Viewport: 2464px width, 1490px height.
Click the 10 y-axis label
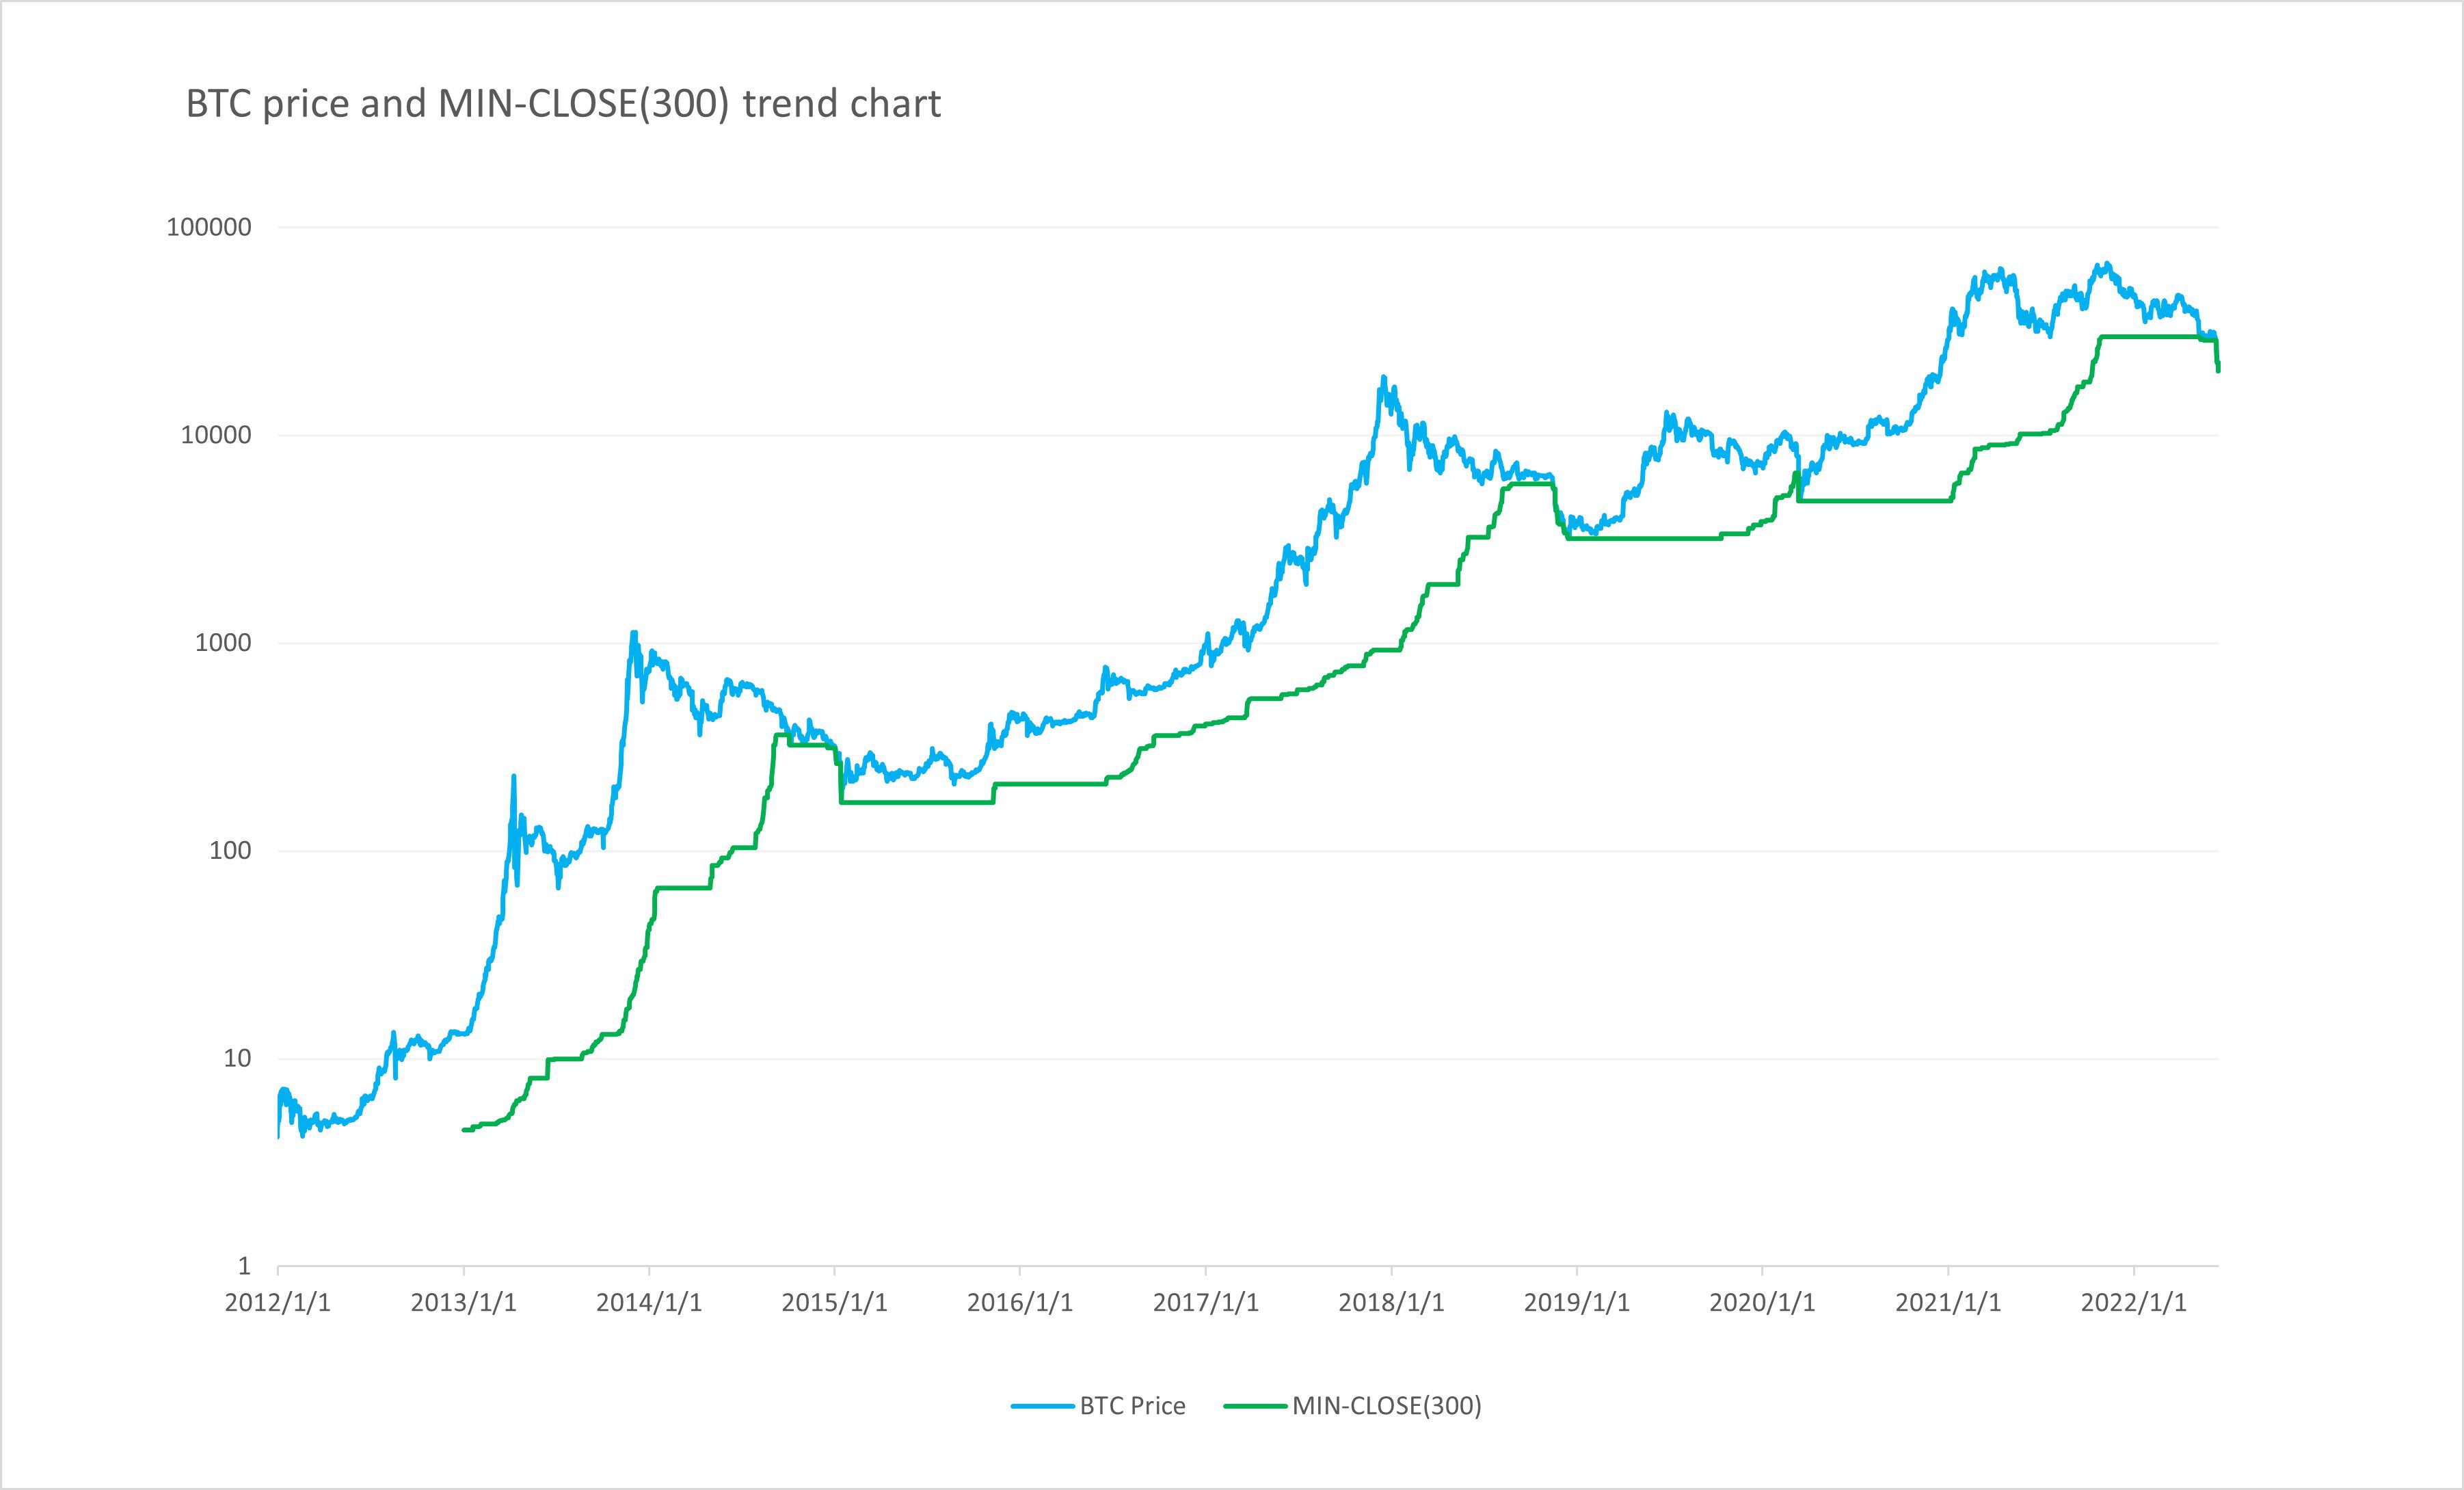(237, 1058)
